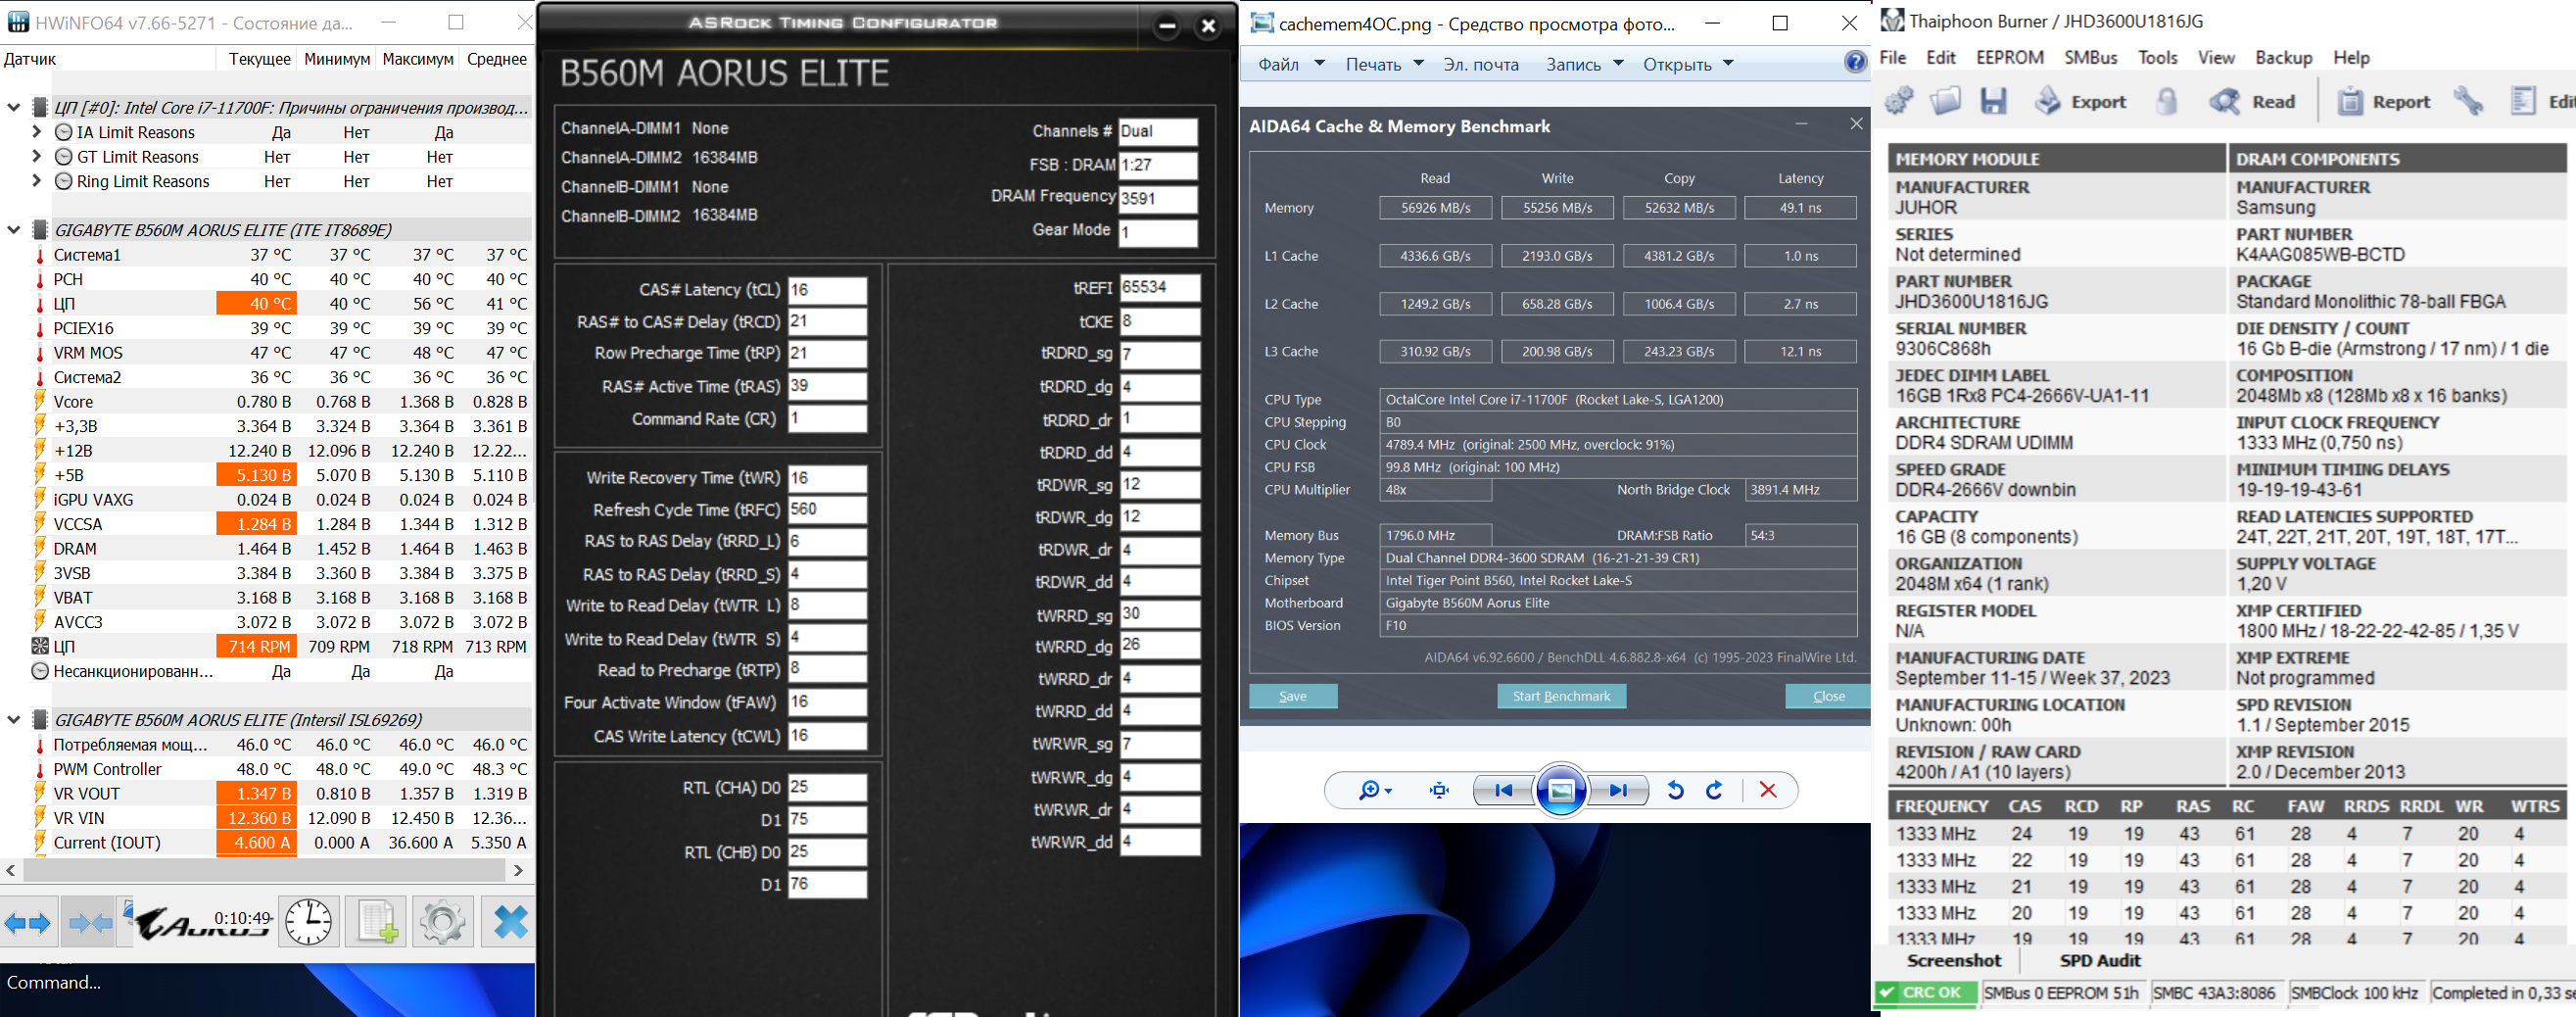Screen dimensions: 2576x1017
Task: Click HWiNFO collapse-columns inward arrows icon
Action: coord(90,922)
